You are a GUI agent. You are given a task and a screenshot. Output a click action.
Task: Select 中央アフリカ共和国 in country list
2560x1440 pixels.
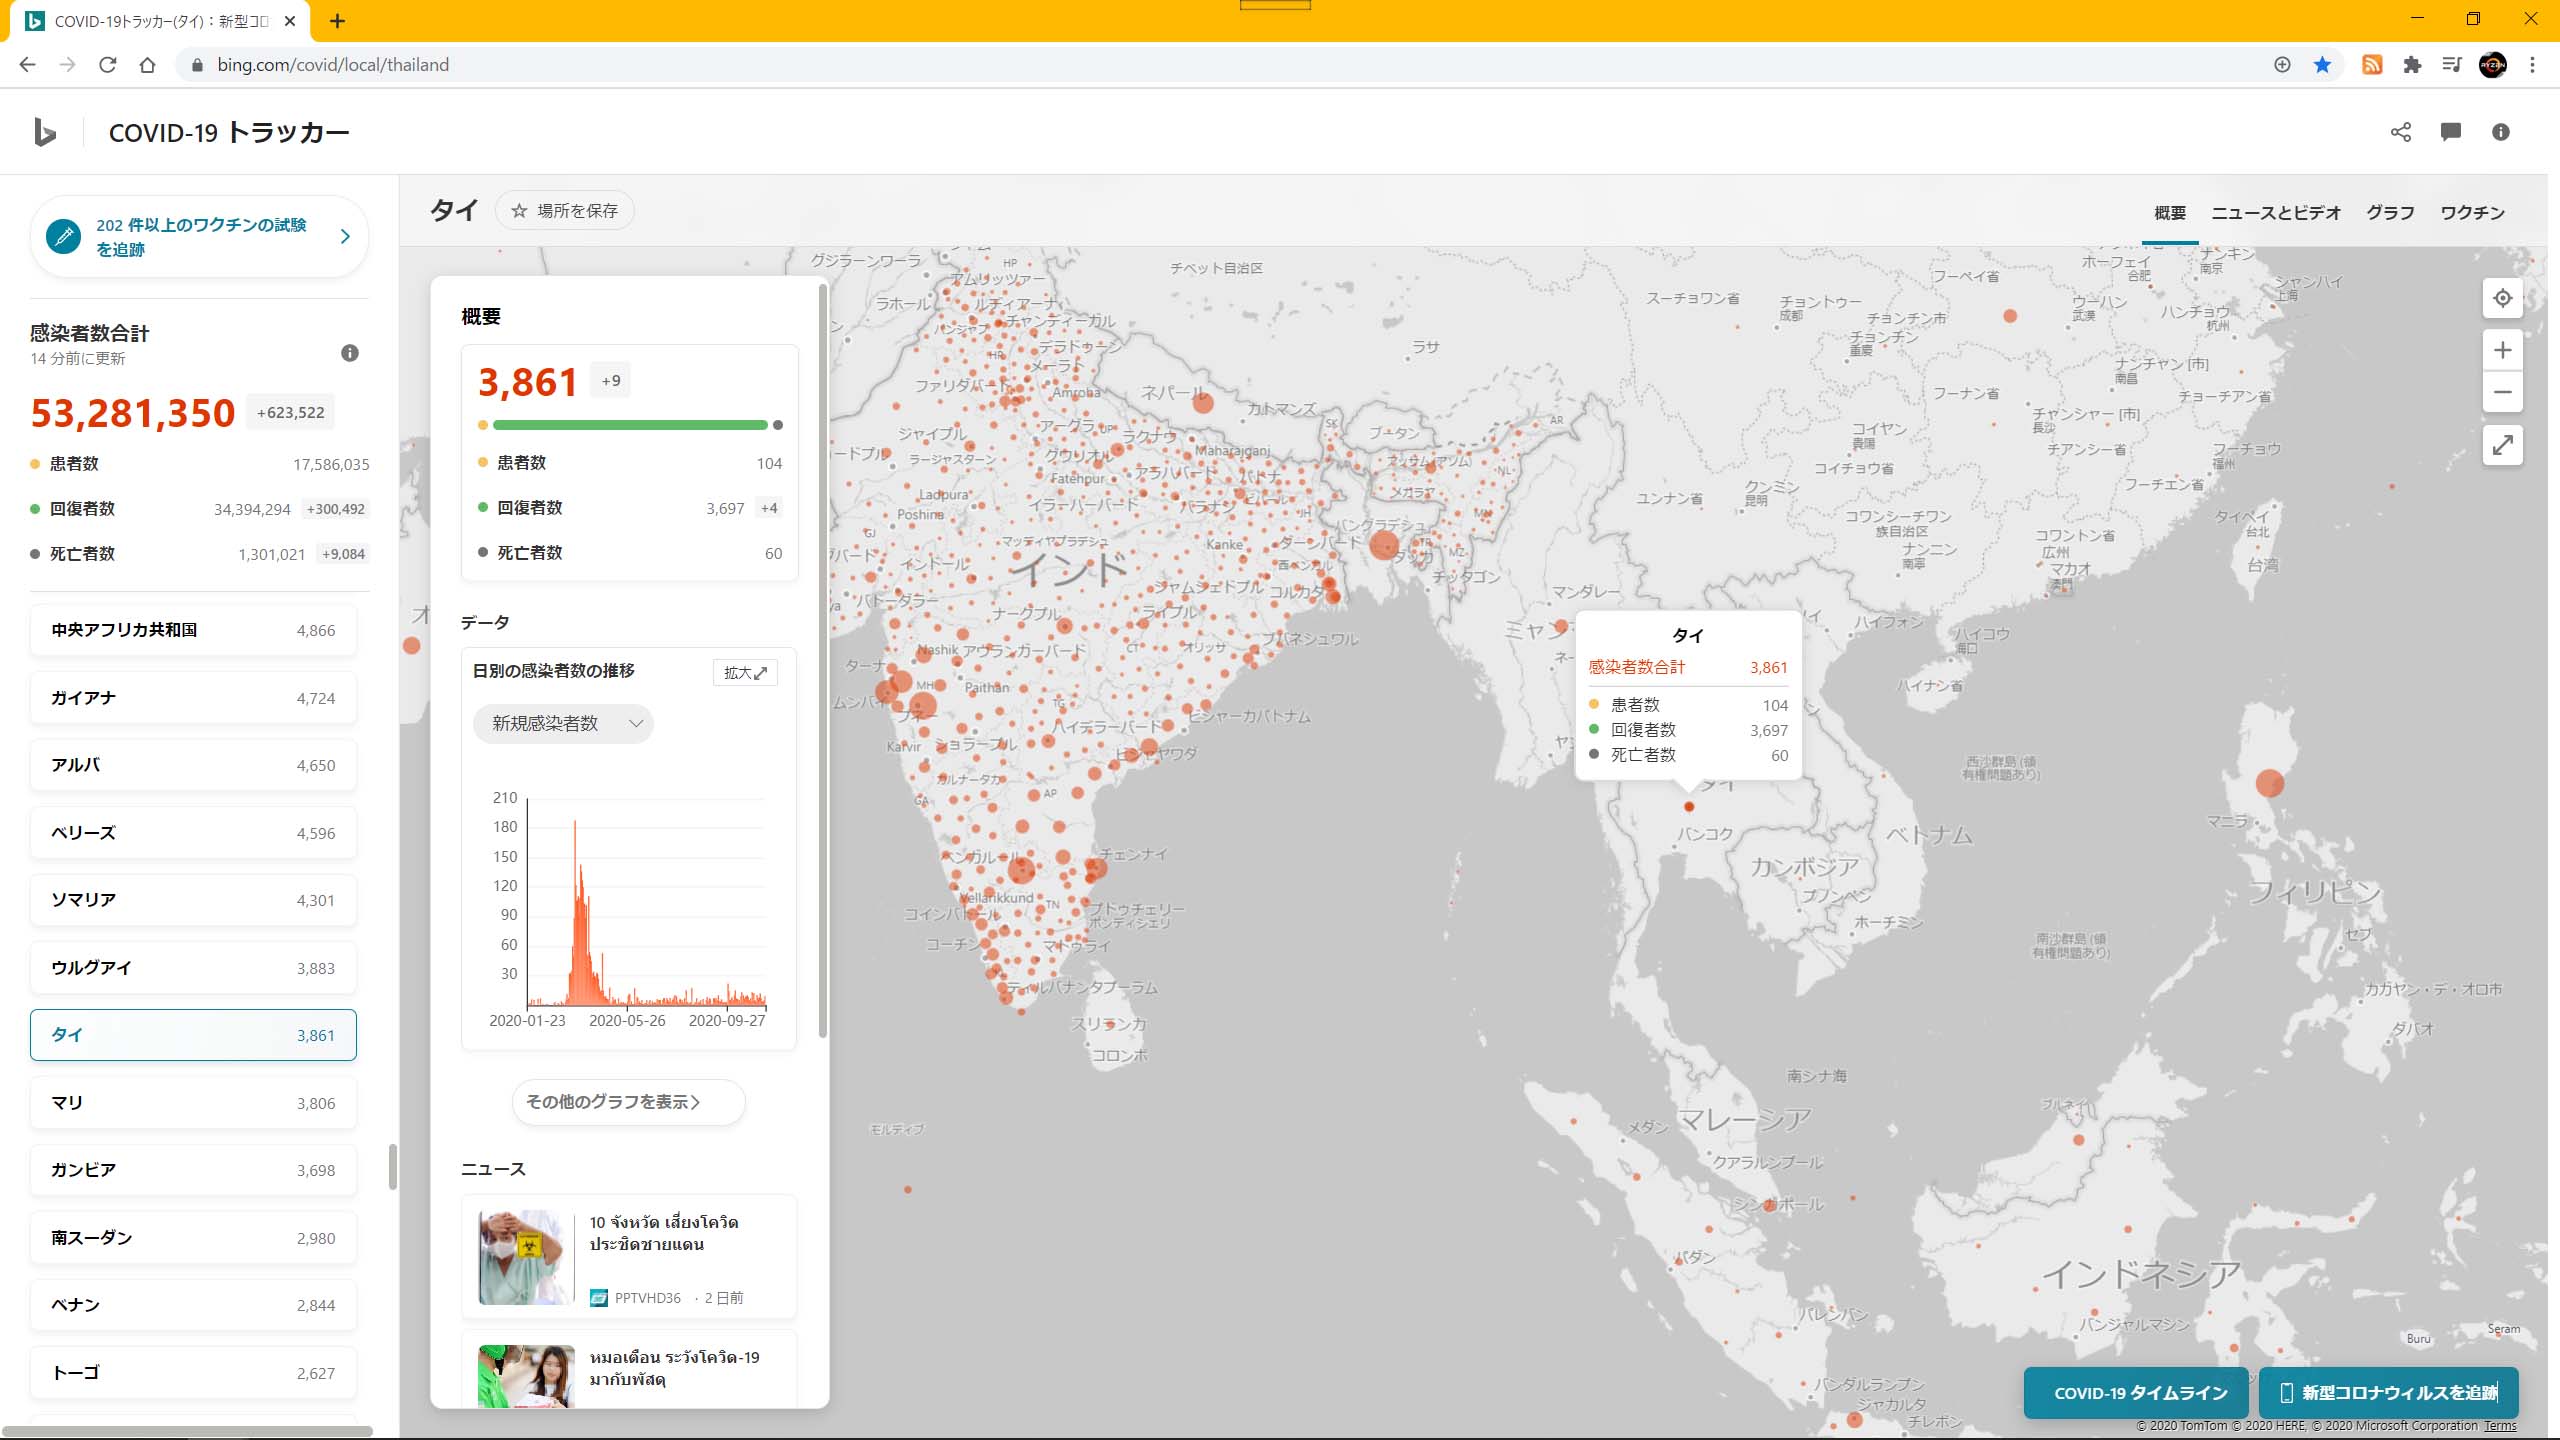[x=193, y=630]
